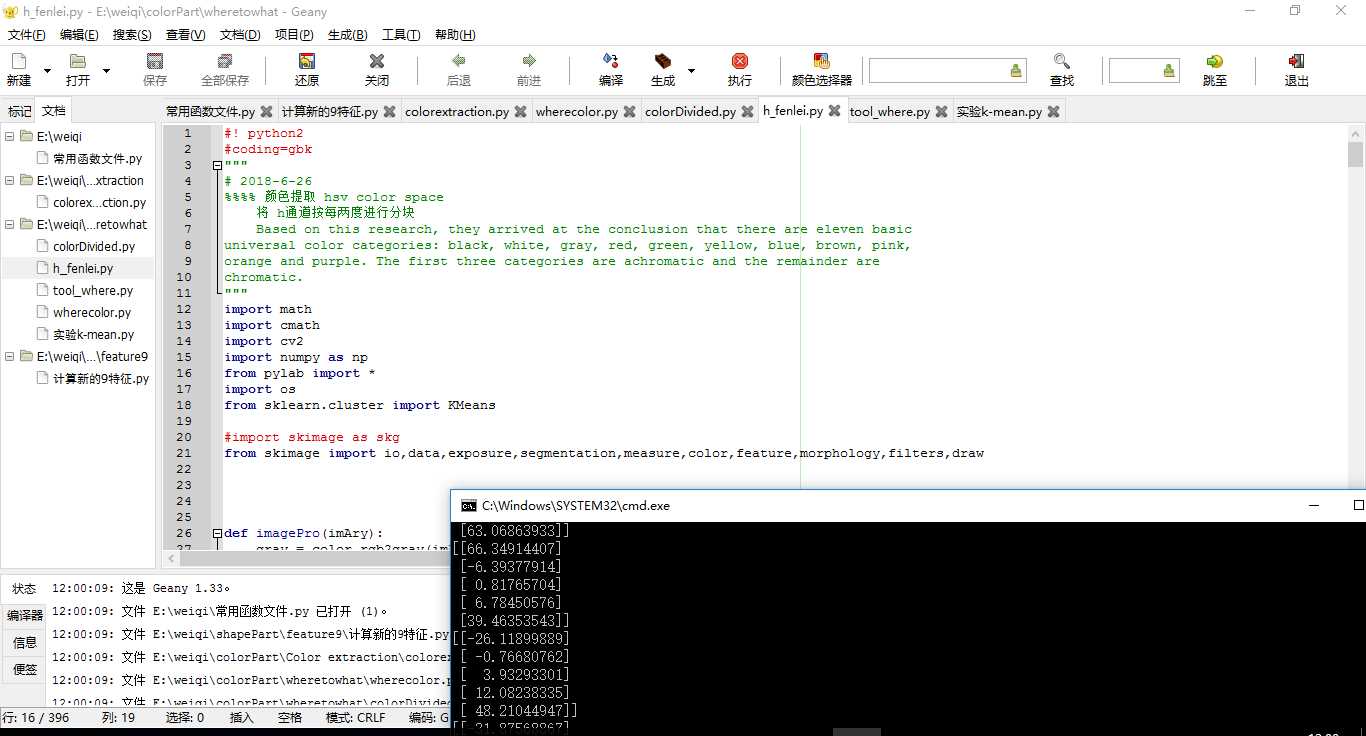Switch to the Compiler (编译器) message tab

coord(25,615)
